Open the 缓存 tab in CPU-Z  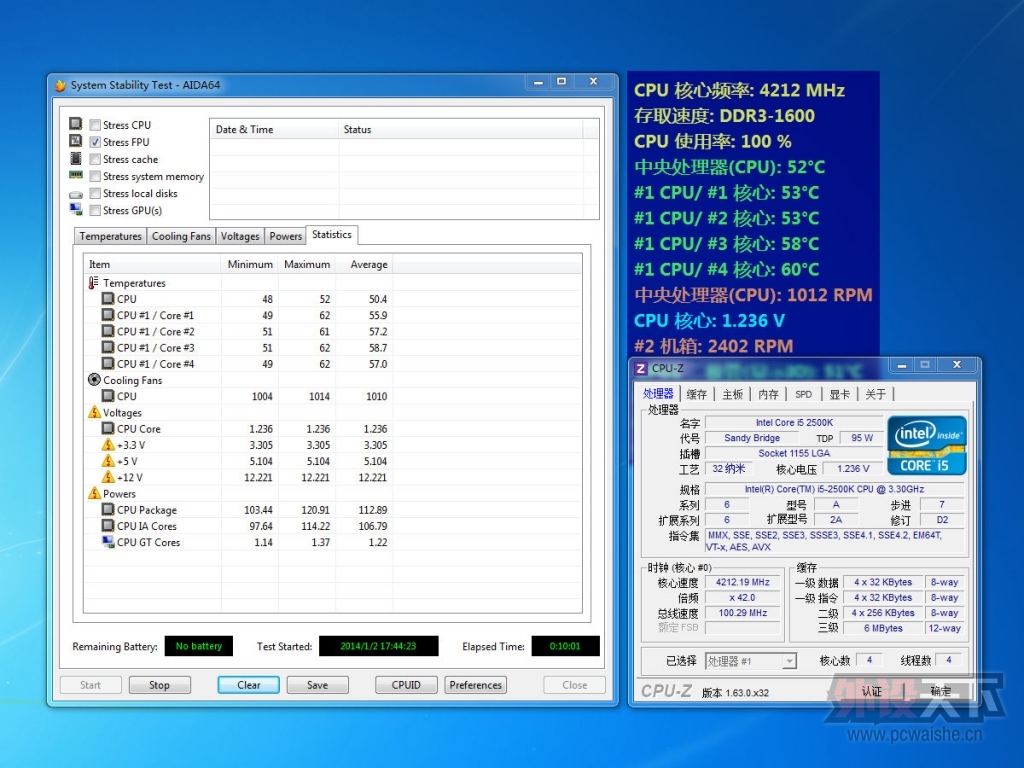(696, 394)
